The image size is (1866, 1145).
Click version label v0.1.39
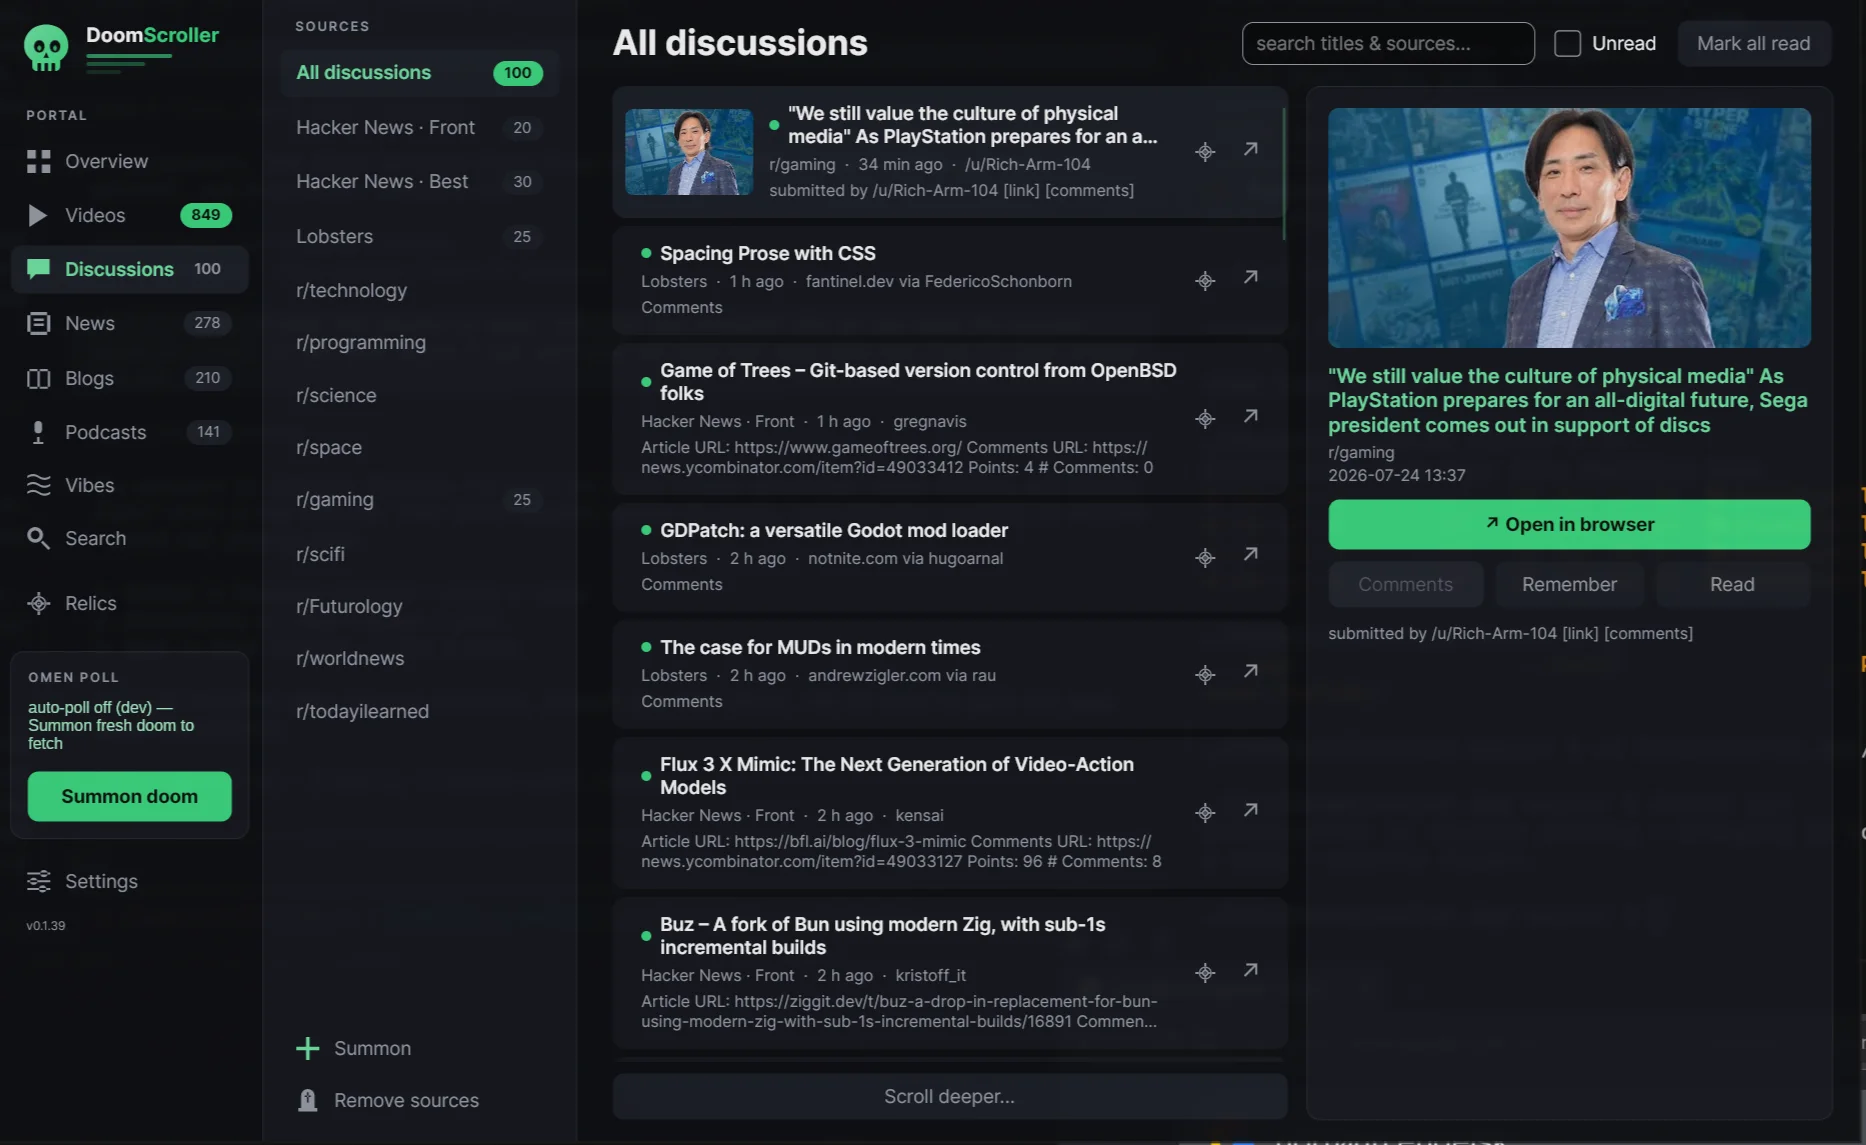click(x=46, y=926)
